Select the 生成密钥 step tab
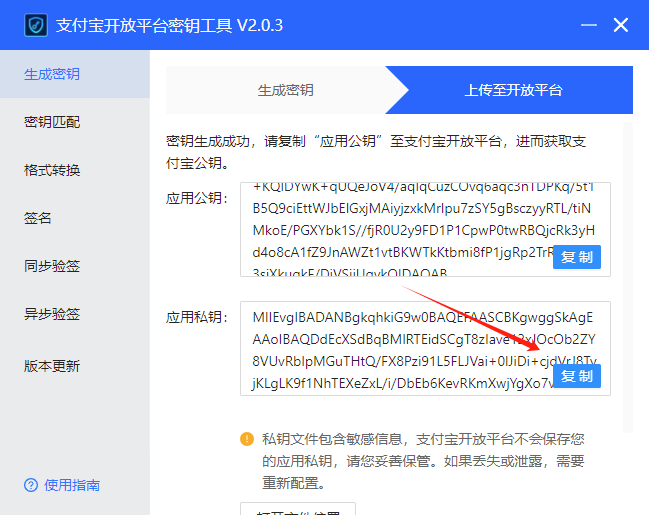 point(286,90)
